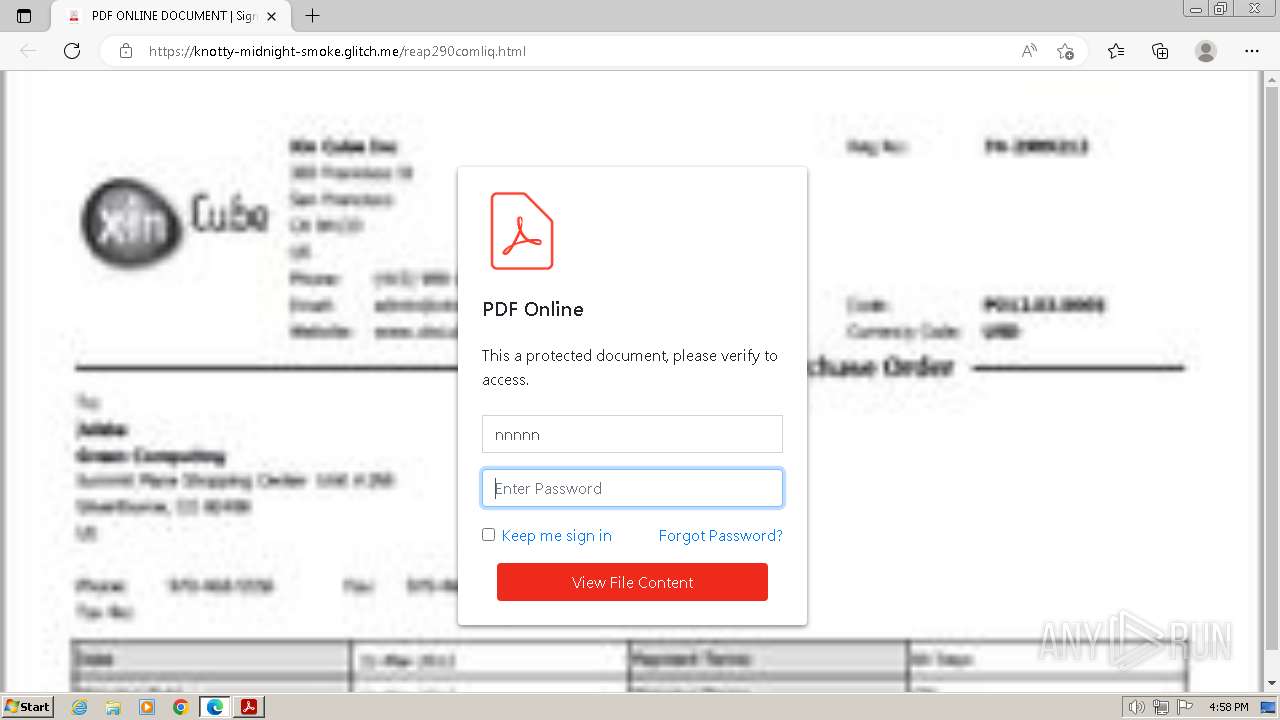This screenshot has width=1280, height=720.
Task: Click the vertical scrollbar down arrow
Action: click(1270, 684)
